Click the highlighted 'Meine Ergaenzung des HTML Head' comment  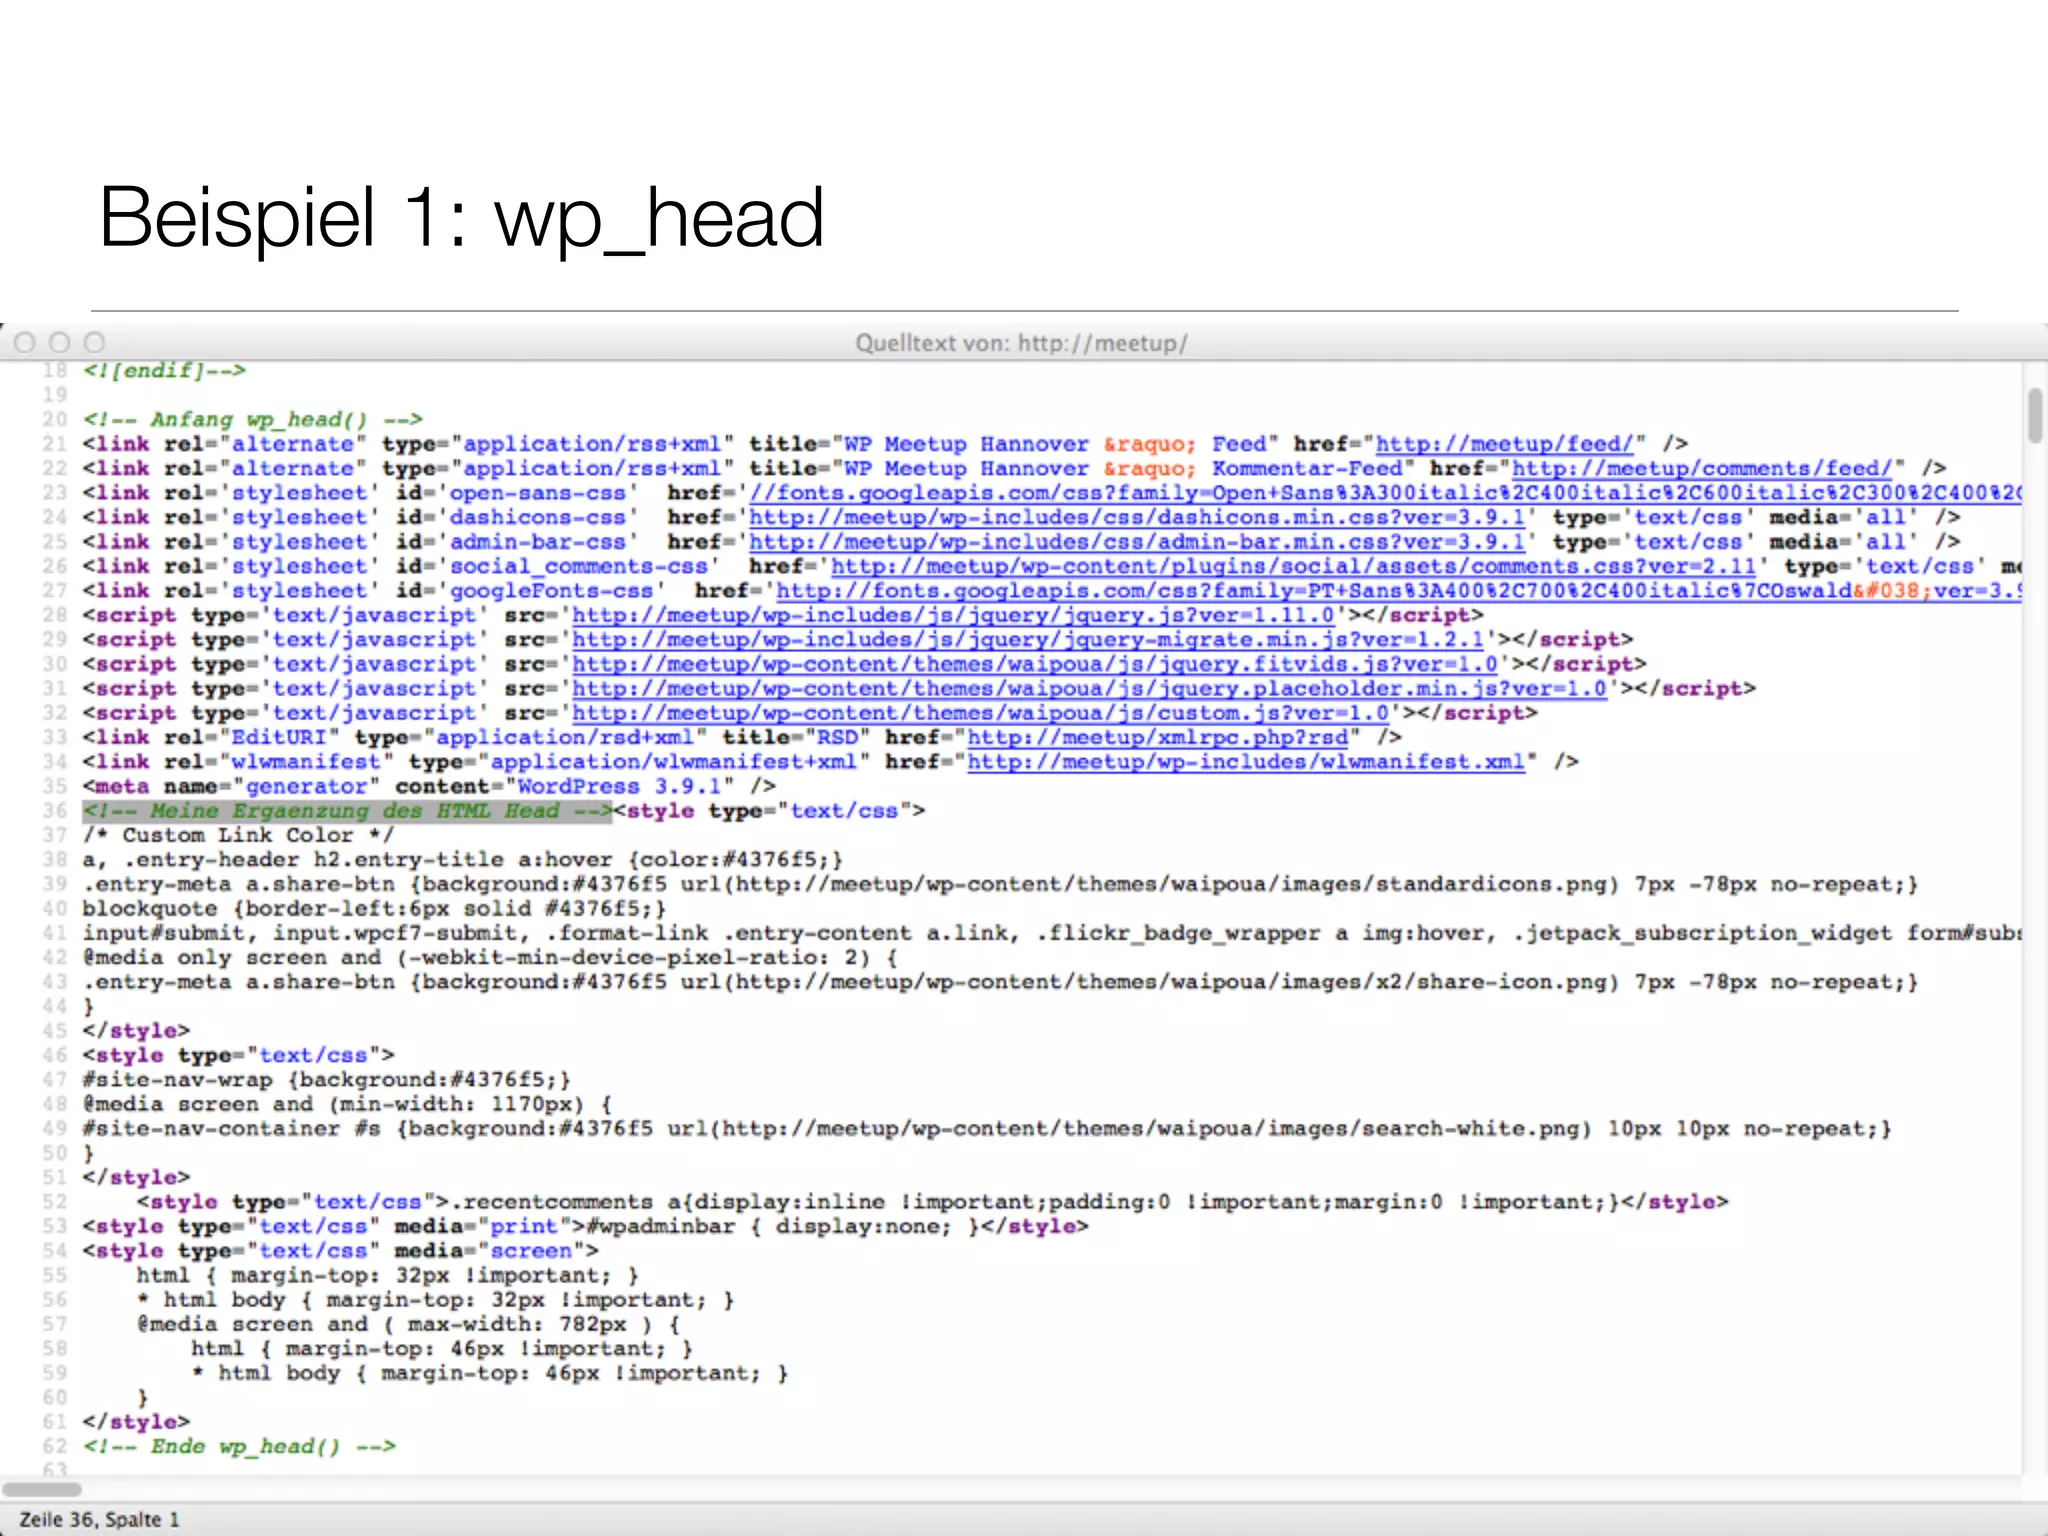347,811
